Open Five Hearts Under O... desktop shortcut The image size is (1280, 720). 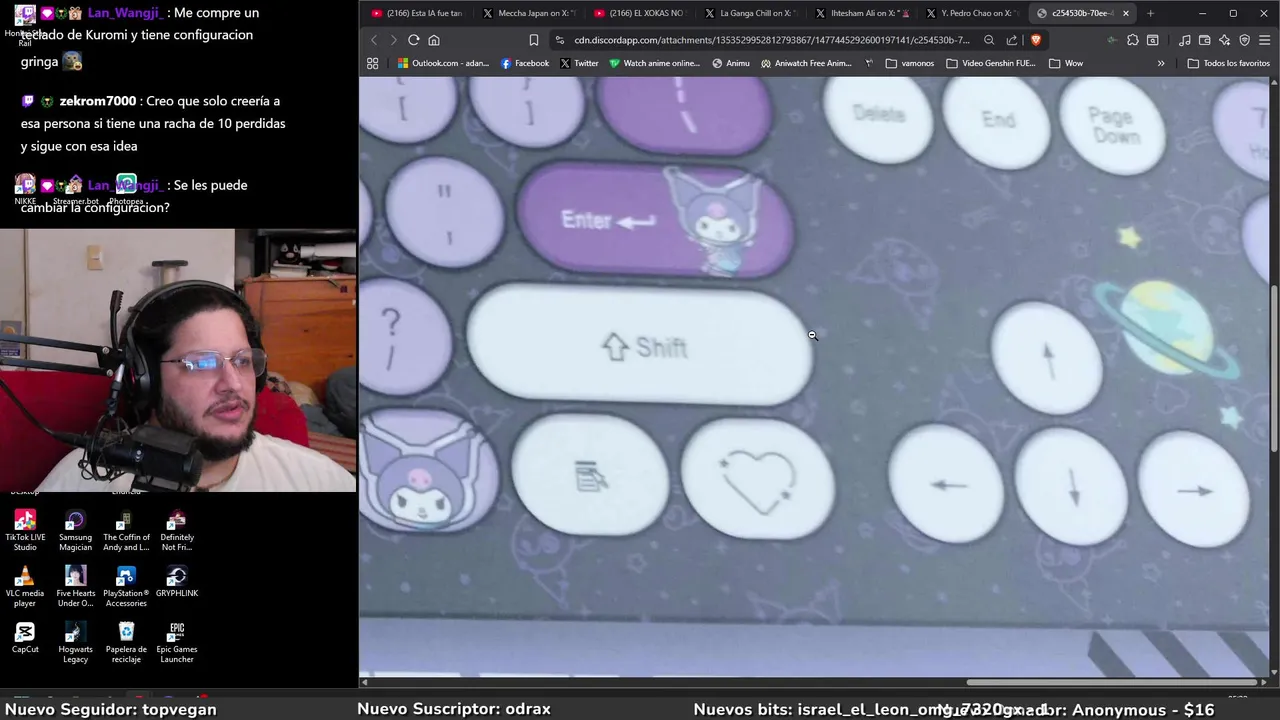point(75,586)
